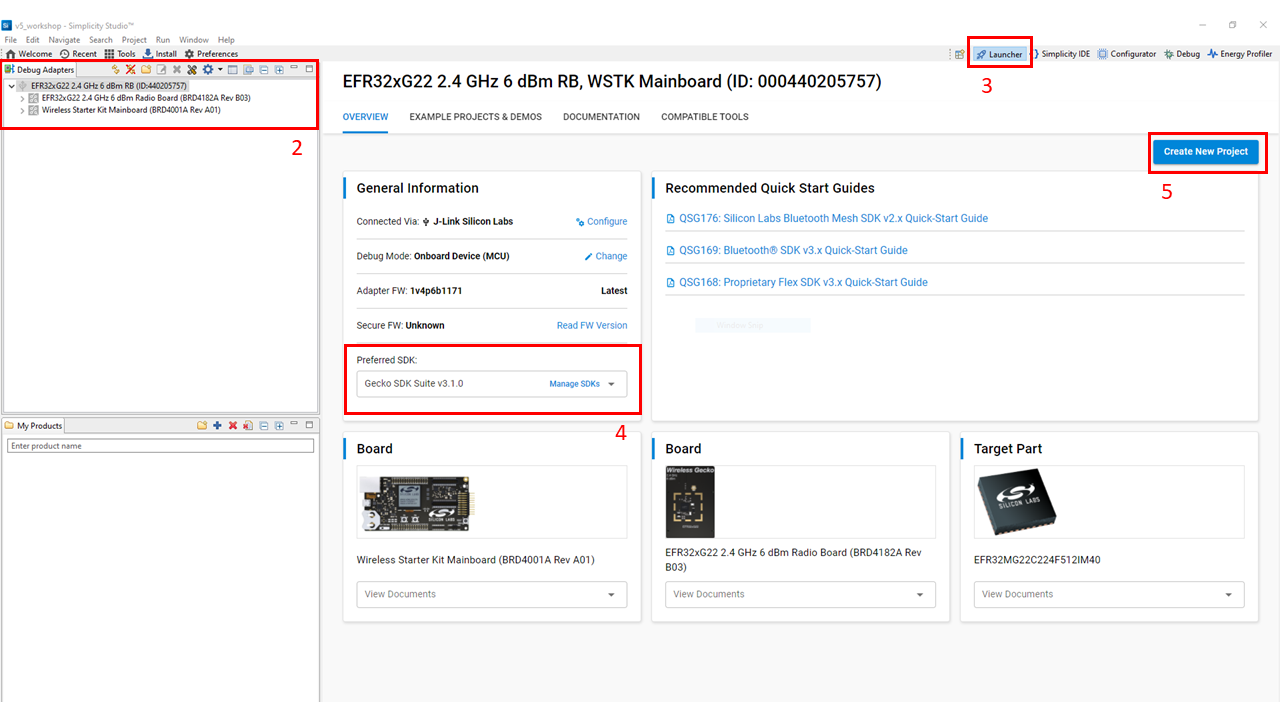Click the Manage SDKs link
The width and height of the screenshot is (1280, 720).
[574, 384]
